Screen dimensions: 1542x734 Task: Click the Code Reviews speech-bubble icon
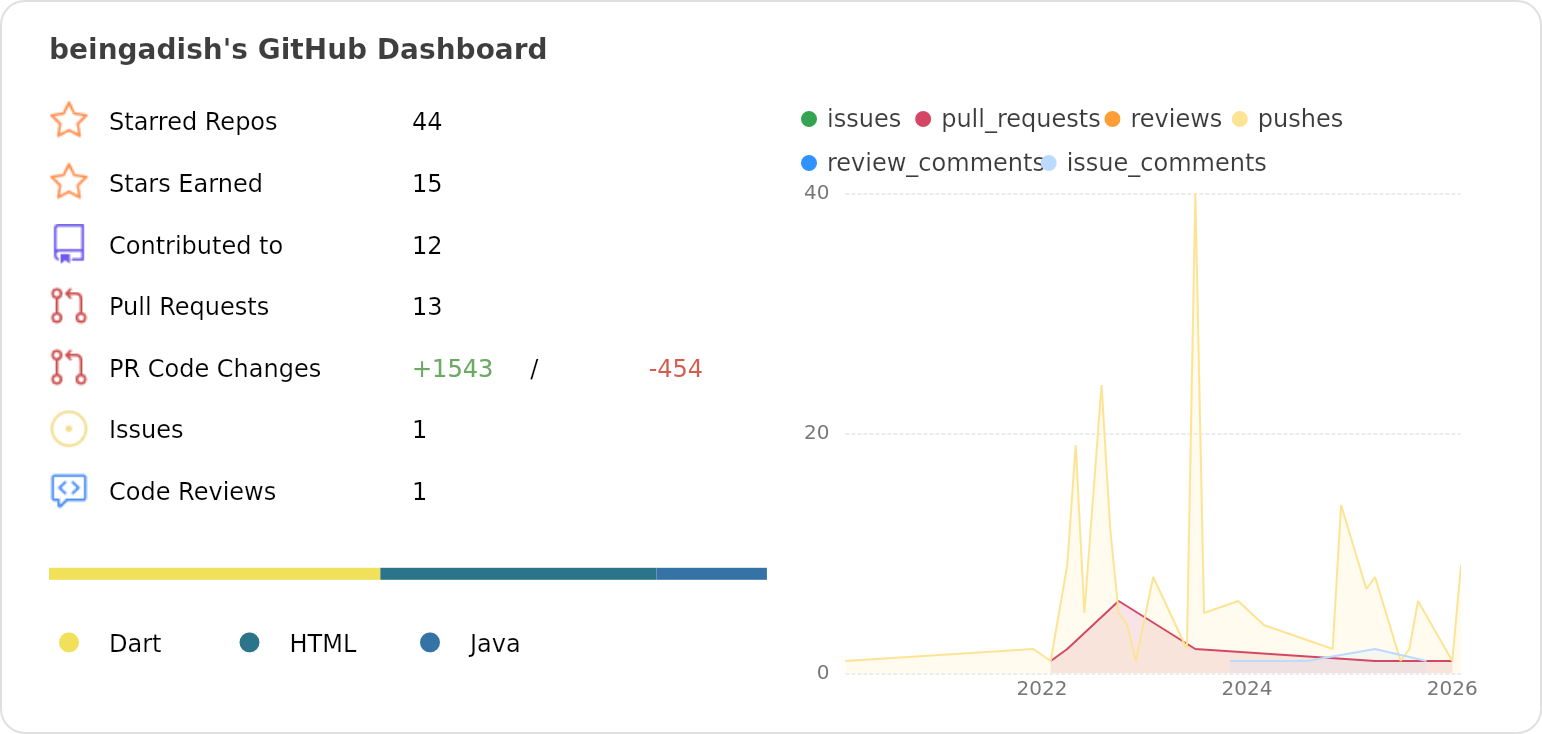coord(70,490)
